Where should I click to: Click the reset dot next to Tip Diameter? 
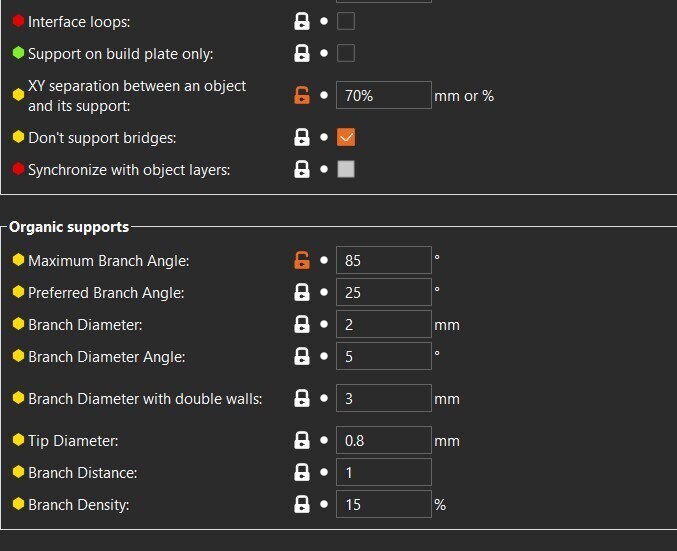coord(324,441)
